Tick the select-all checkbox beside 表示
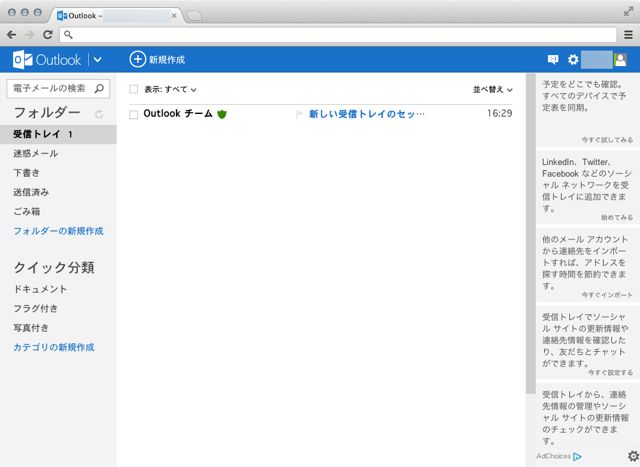640x467 pixels. coord(133,89)
